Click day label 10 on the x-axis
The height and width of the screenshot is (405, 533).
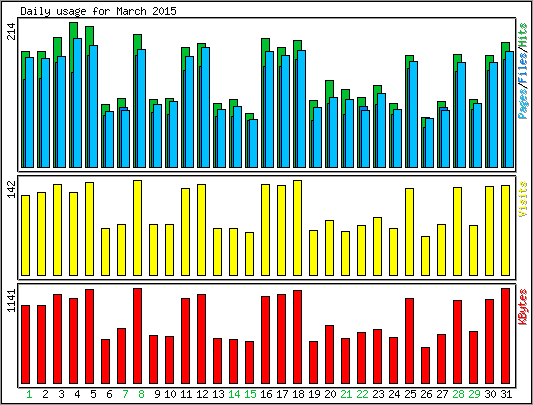click(170, 394)
